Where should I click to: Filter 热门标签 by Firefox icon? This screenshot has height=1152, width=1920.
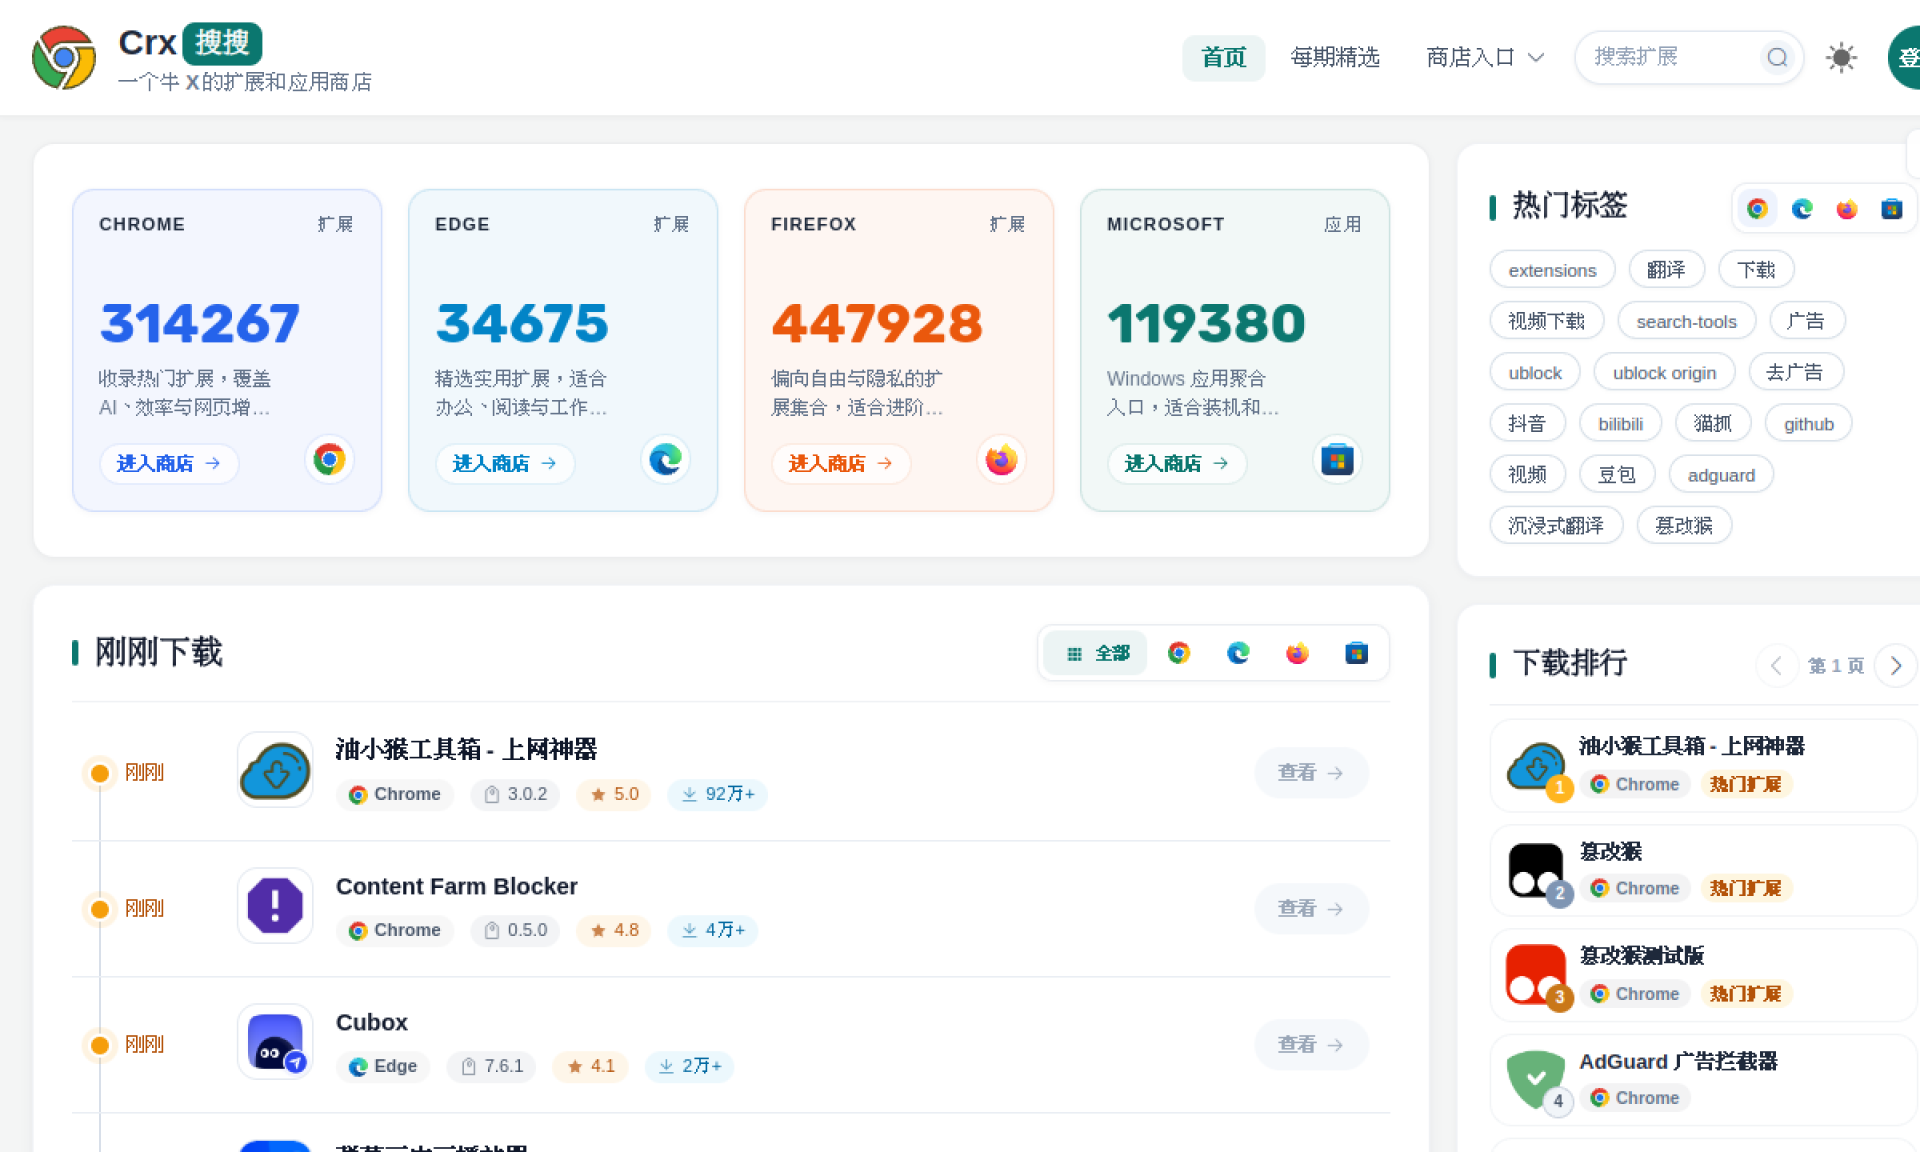1847,208
